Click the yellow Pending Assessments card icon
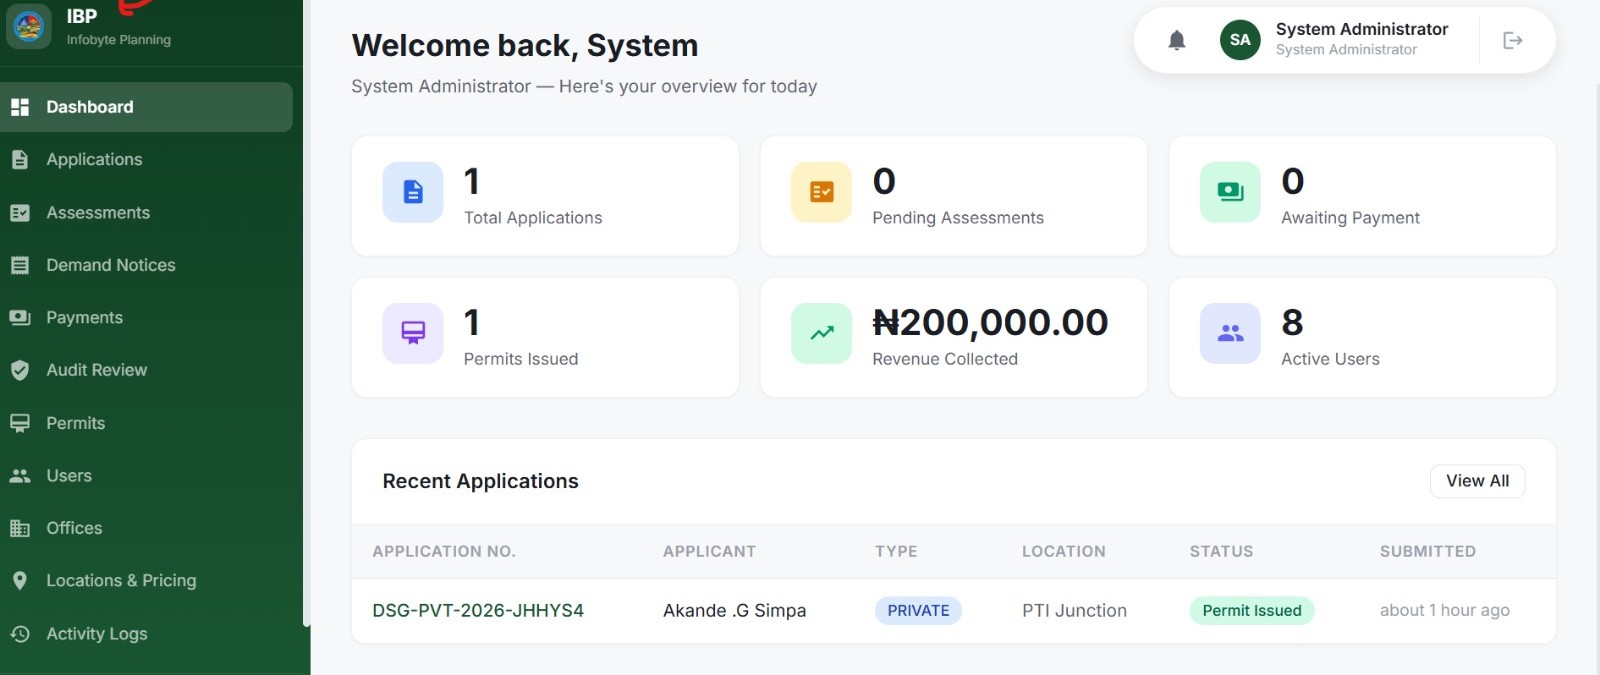 (822, 192)
